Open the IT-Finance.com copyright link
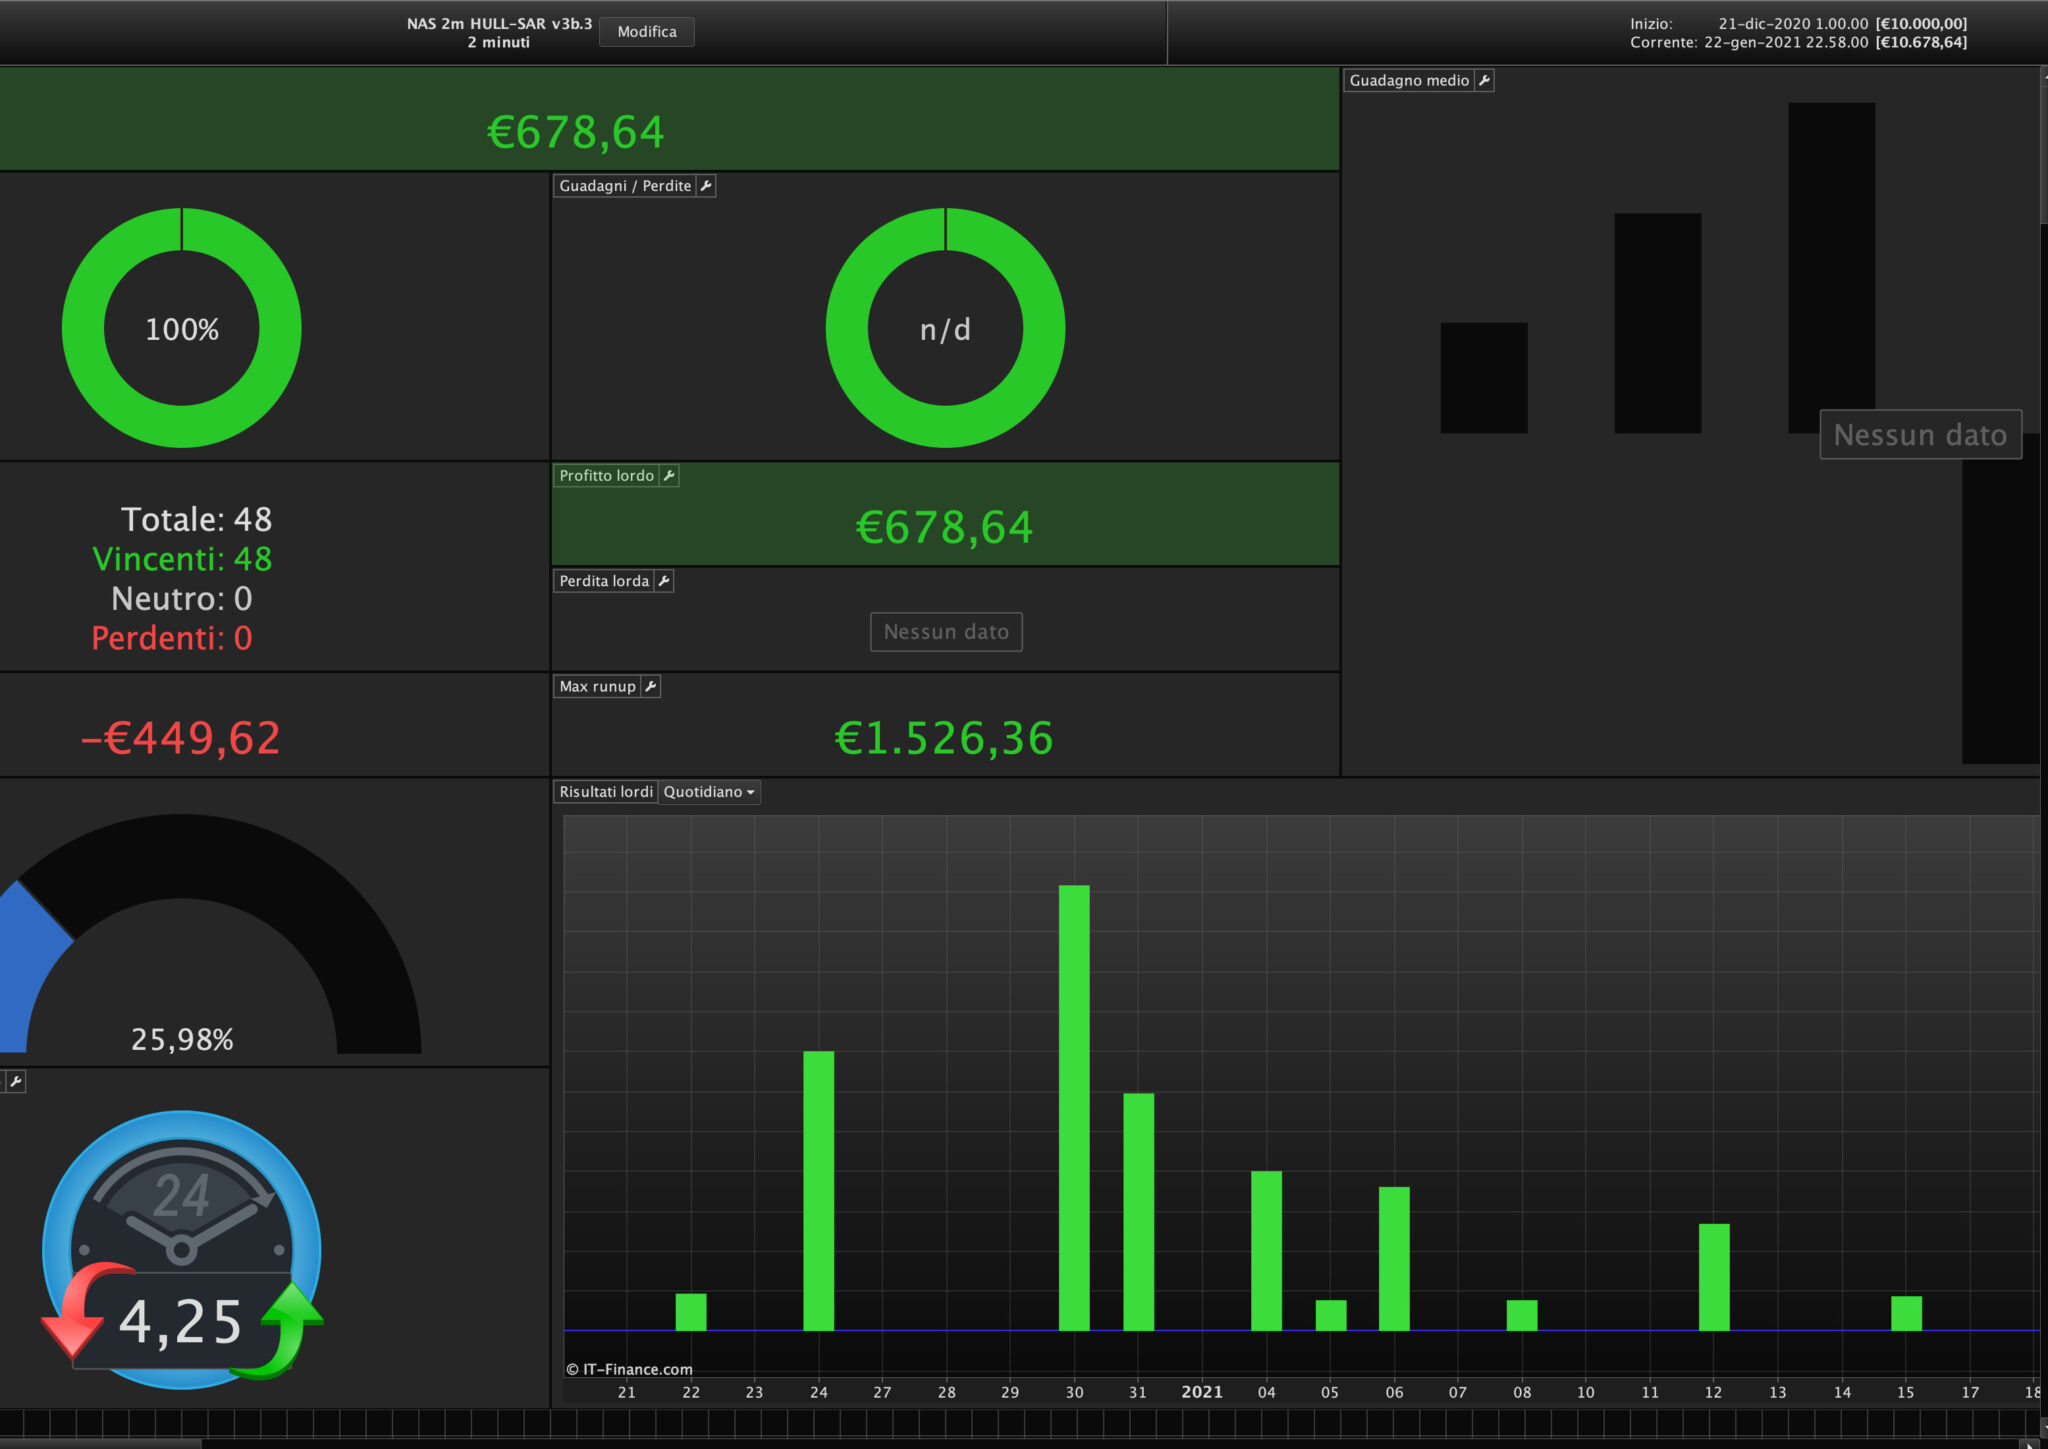This screenshot has height=1449, width=2048. 629,1369
